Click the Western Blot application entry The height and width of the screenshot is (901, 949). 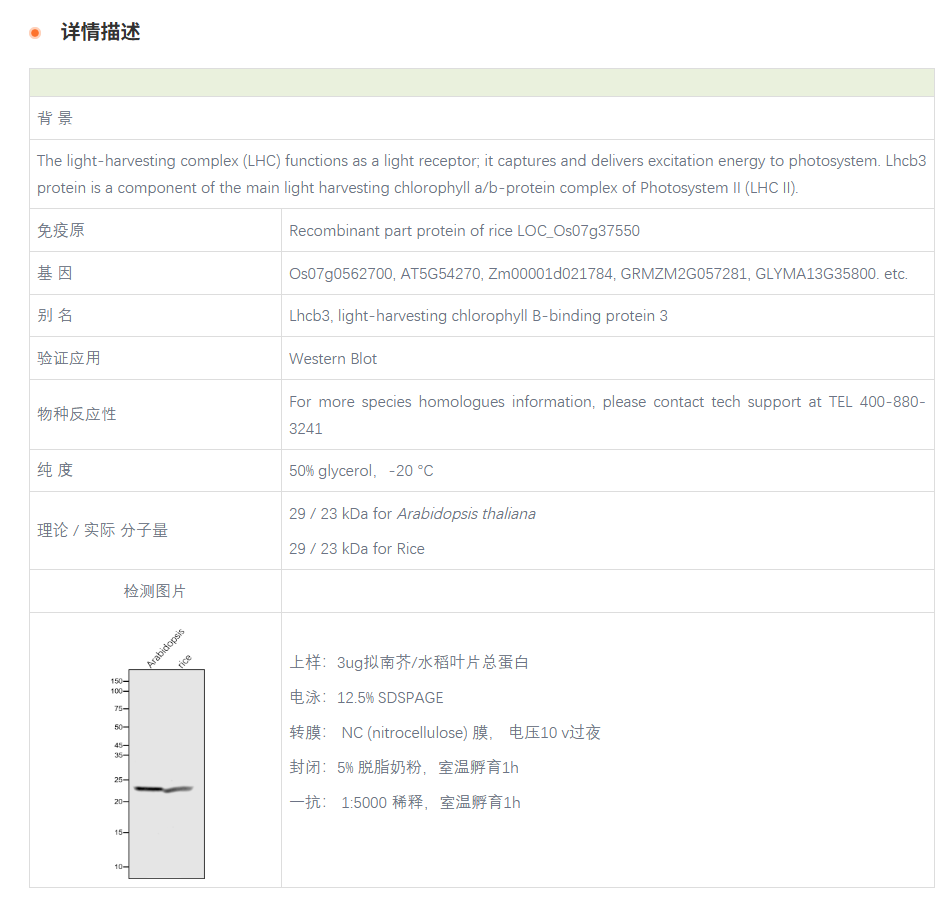(333, 358)
